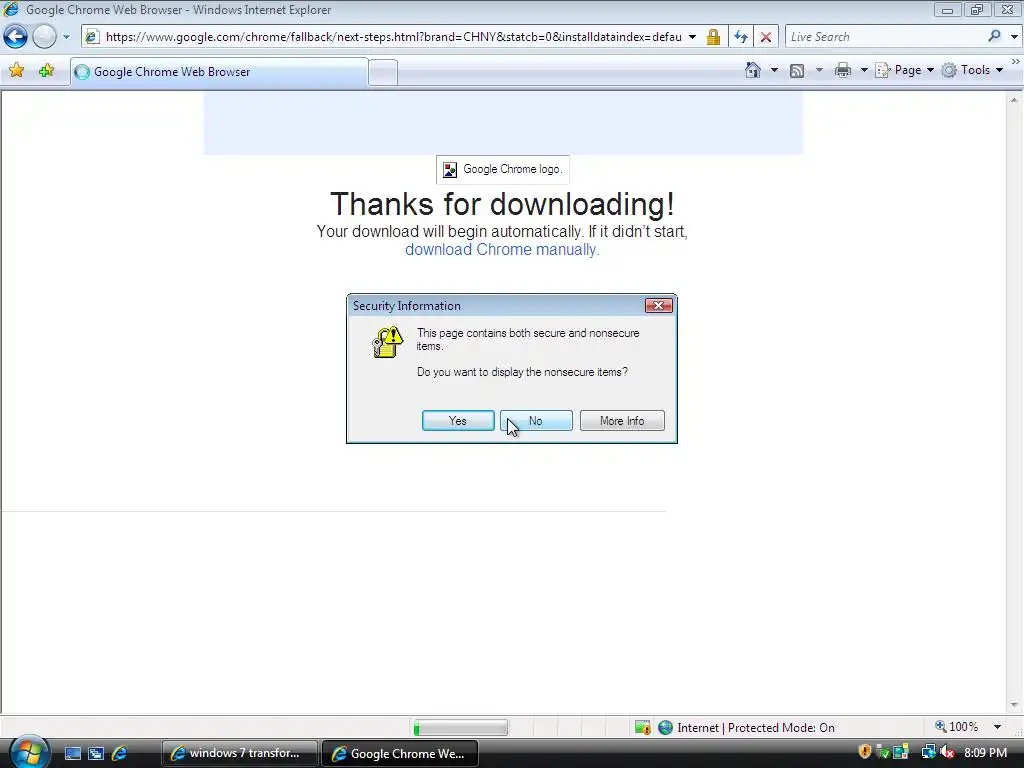Image resolution: width=1024 pixels, height=768 pixels.
Task: Show more toolbar commands chevron
Action: pos(1016,62)
